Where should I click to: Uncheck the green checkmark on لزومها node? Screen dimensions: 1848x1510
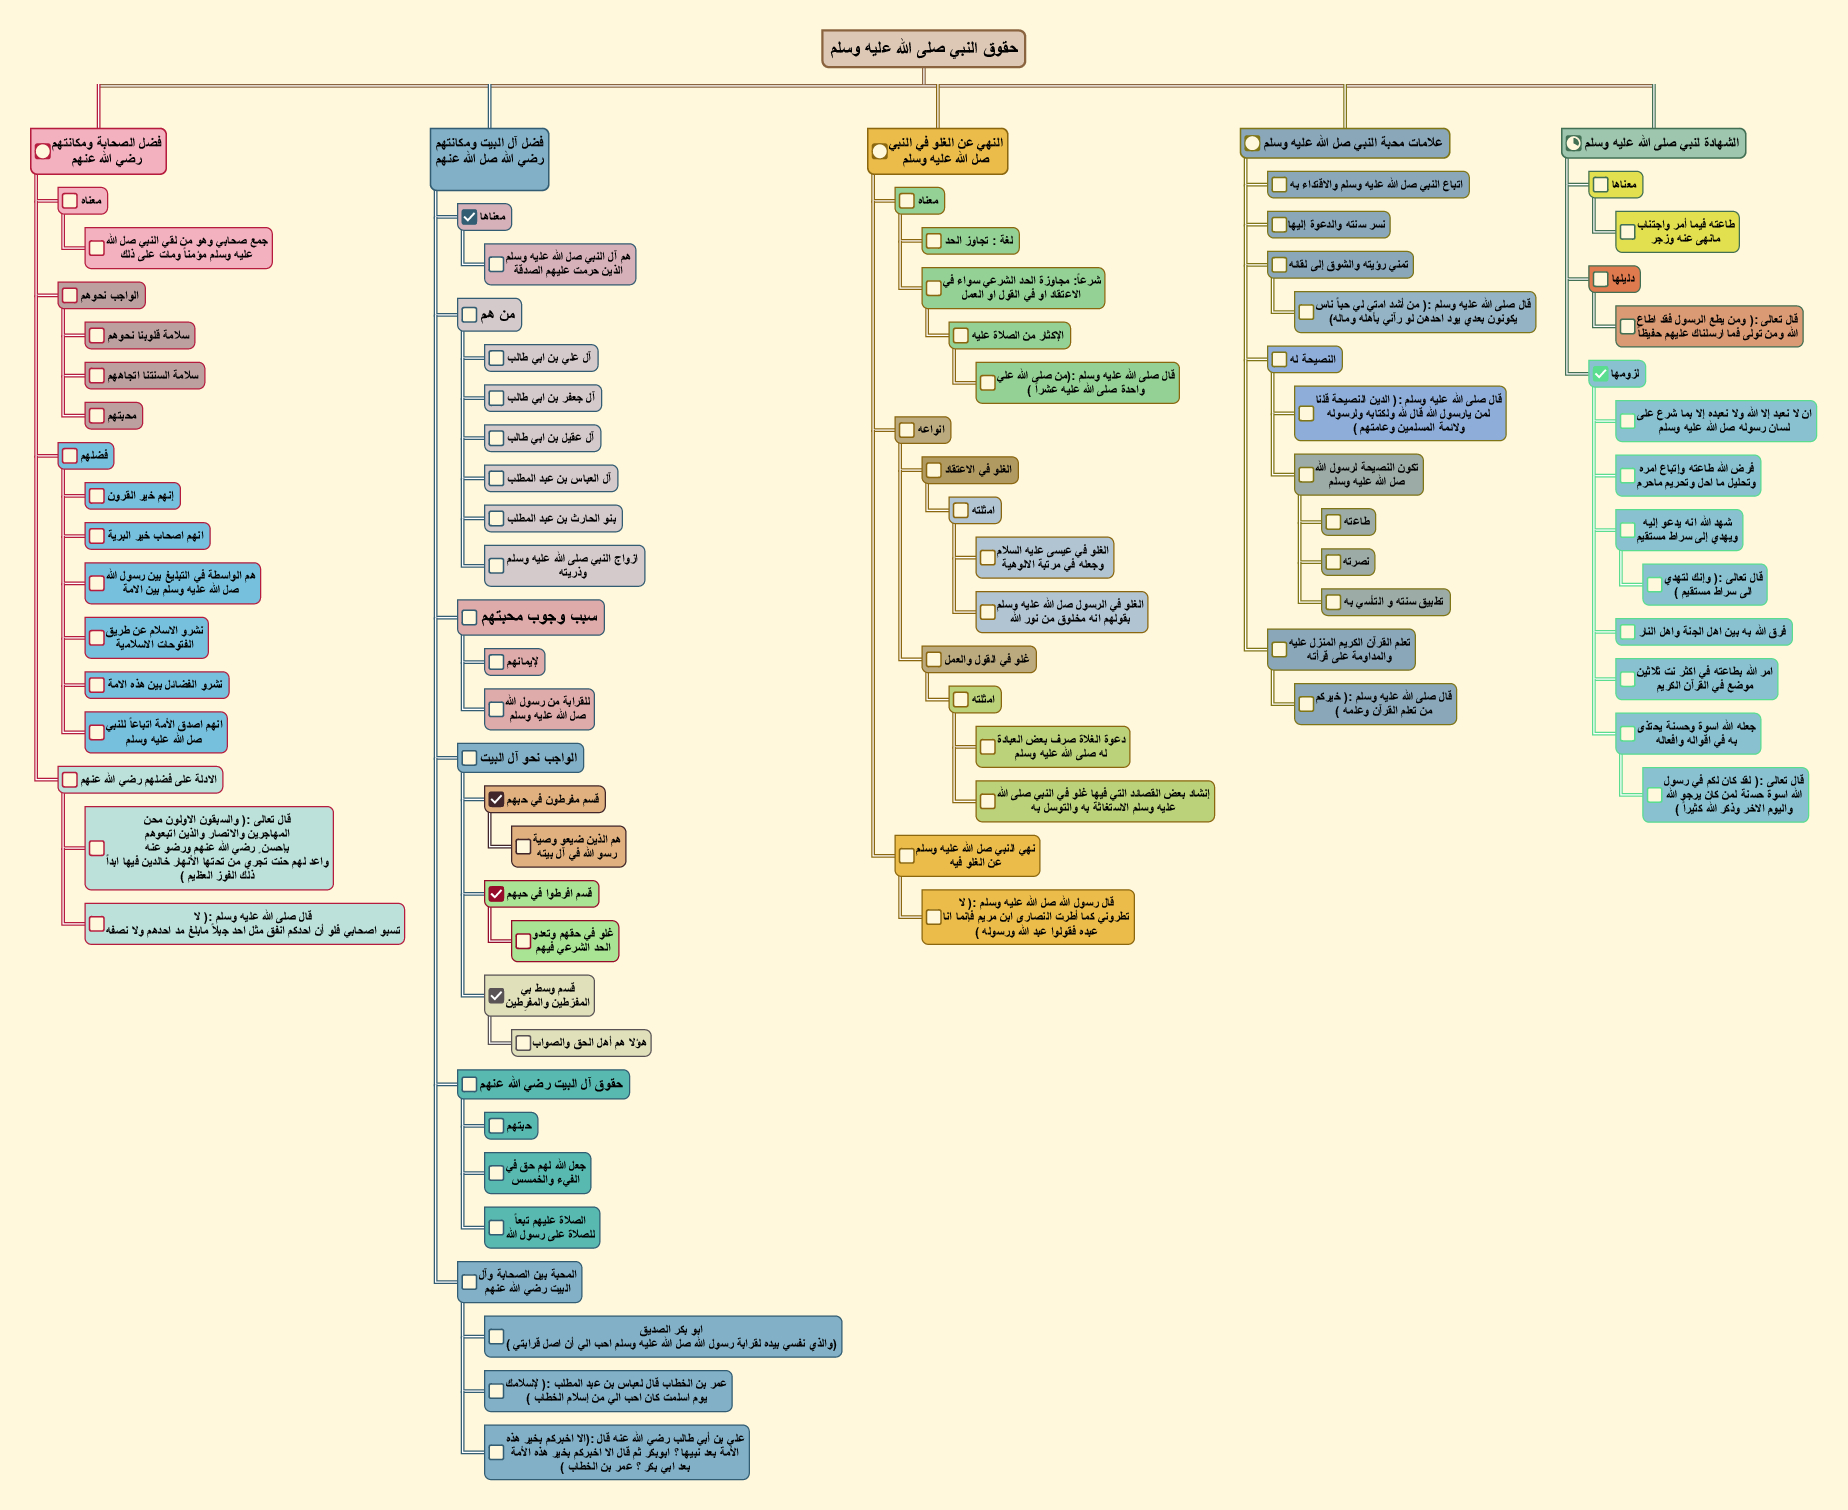(1600, 374)
